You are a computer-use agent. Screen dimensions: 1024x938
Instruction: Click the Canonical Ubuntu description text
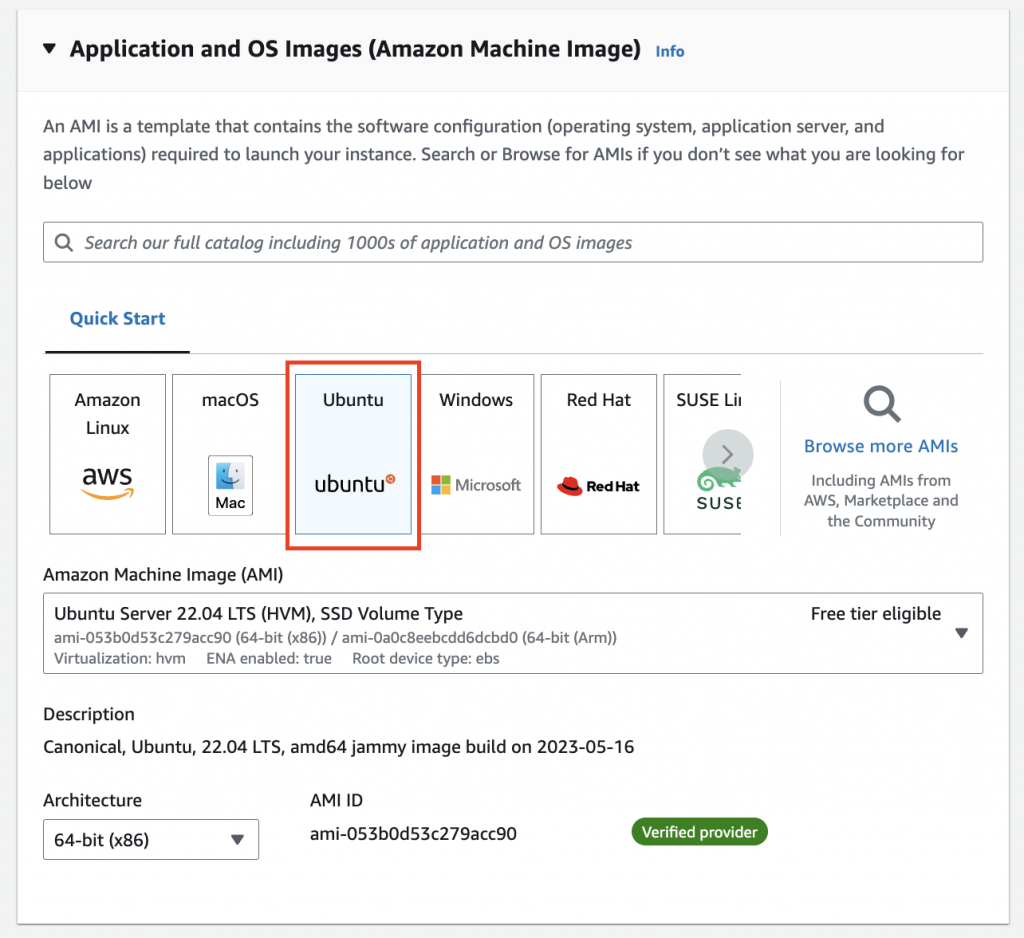(x=338, y=747)
